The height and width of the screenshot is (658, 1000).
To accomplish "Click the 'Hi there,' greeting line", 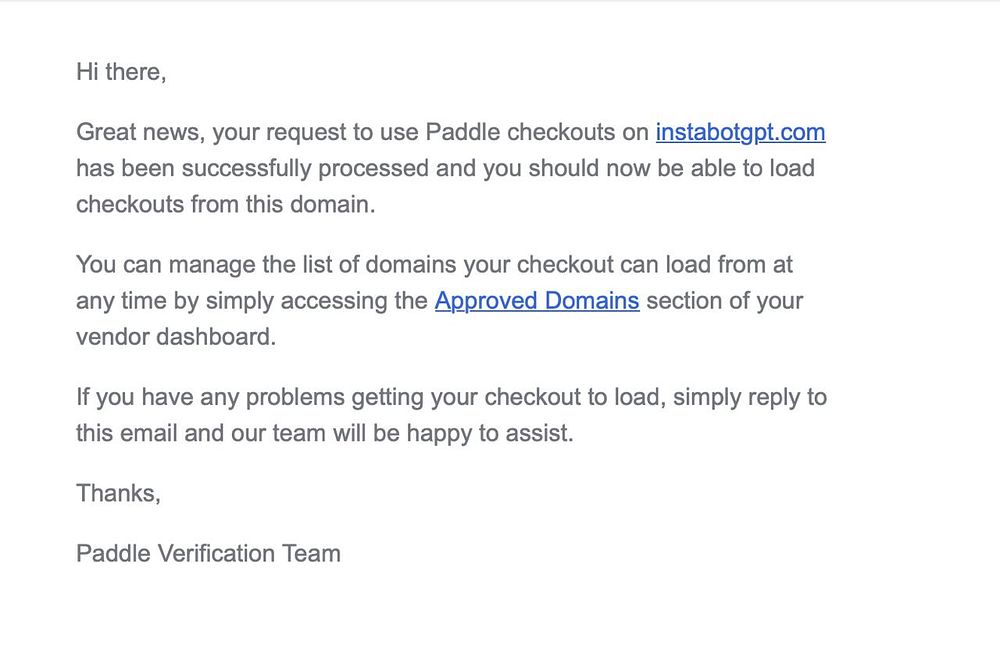I will coord(121,72).
